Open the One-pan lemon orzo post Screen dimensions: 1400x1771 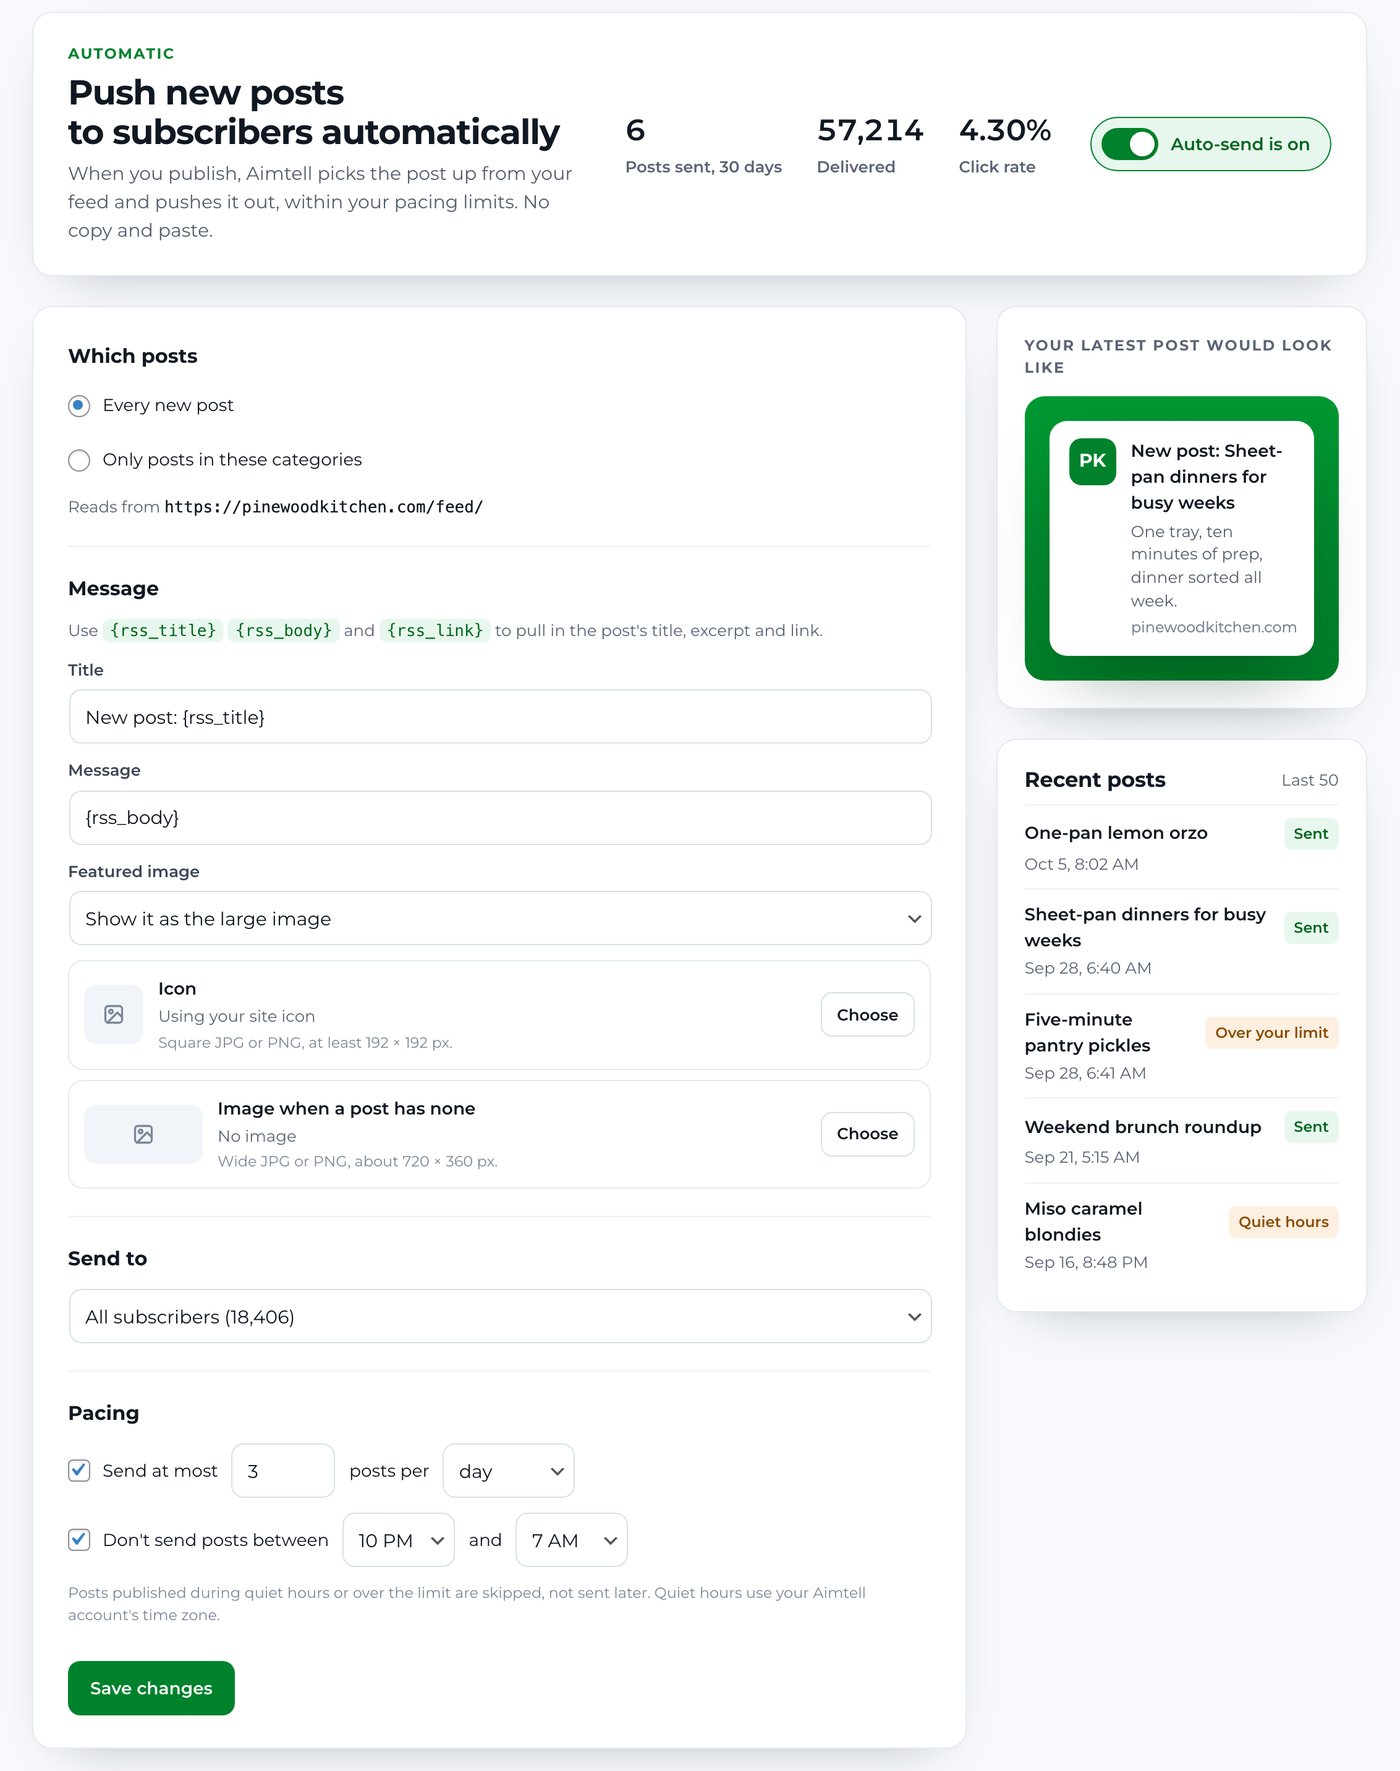coord(1116,833)
